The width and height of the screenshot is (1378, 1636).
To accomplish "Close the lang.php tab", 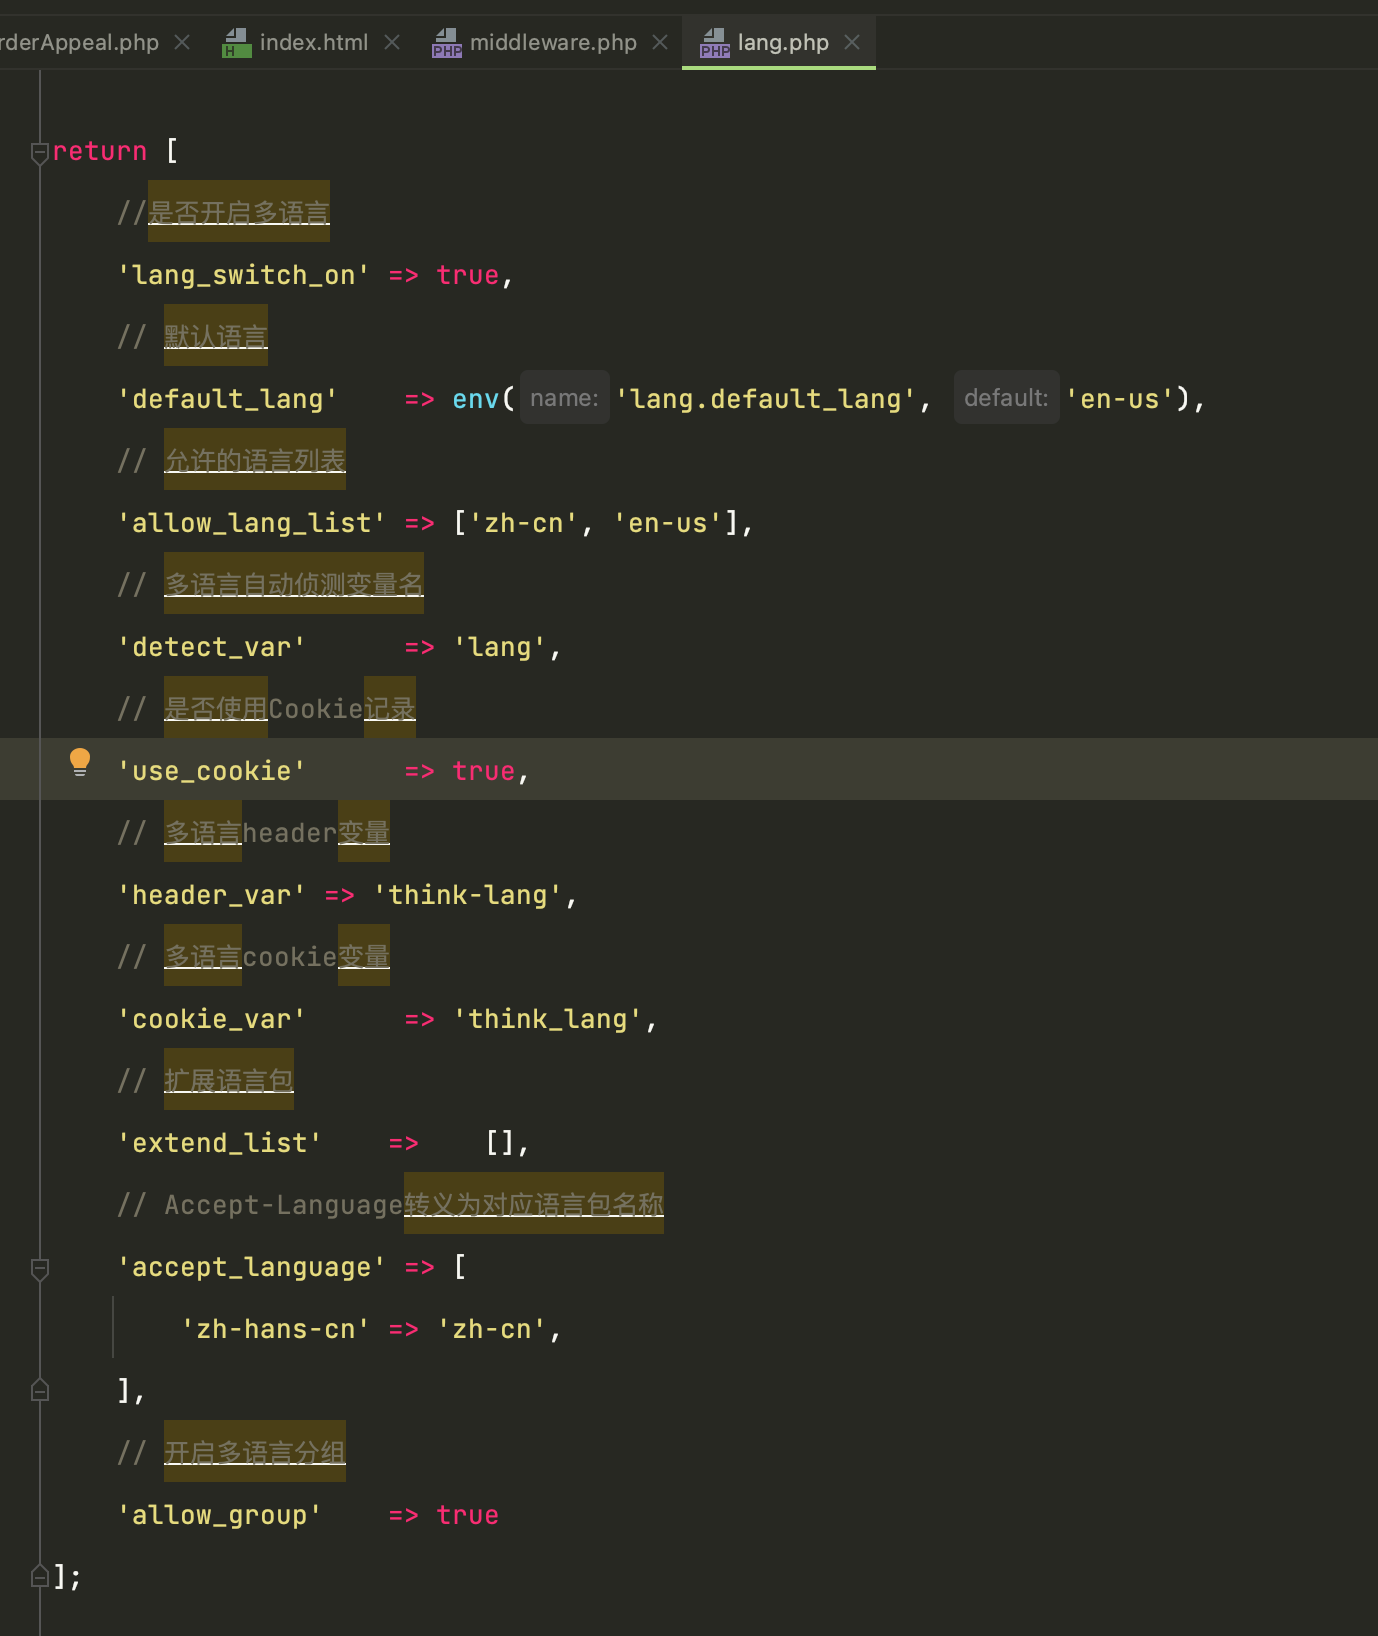I will tap(852, 42).
